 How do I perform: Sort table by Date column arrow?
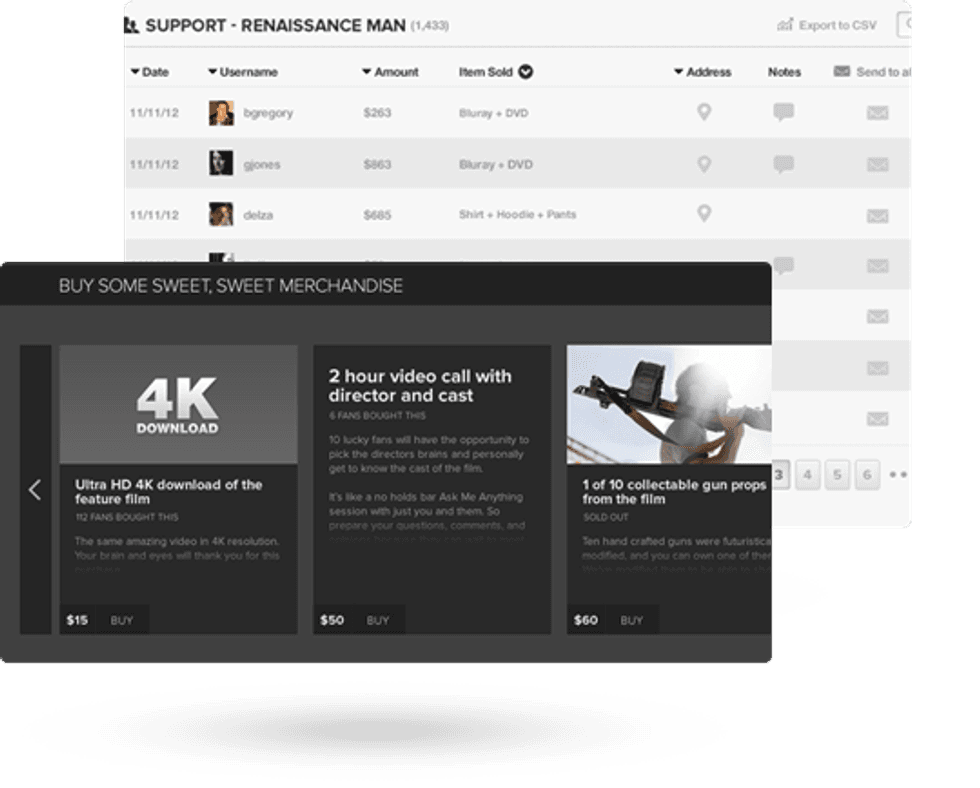pyautogui.click(x=135, y=72)
